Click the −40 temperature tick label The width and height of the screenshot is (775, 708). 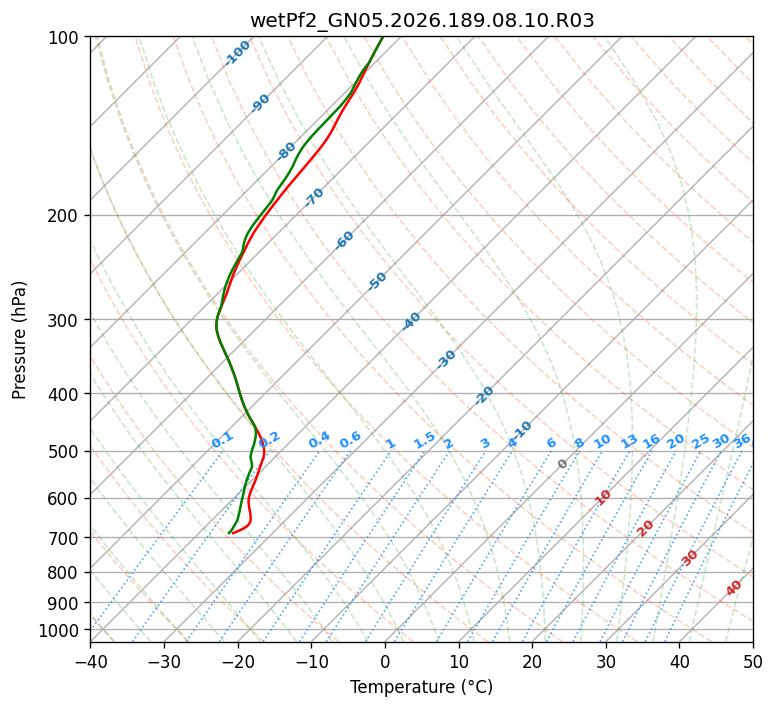(90, 661)
